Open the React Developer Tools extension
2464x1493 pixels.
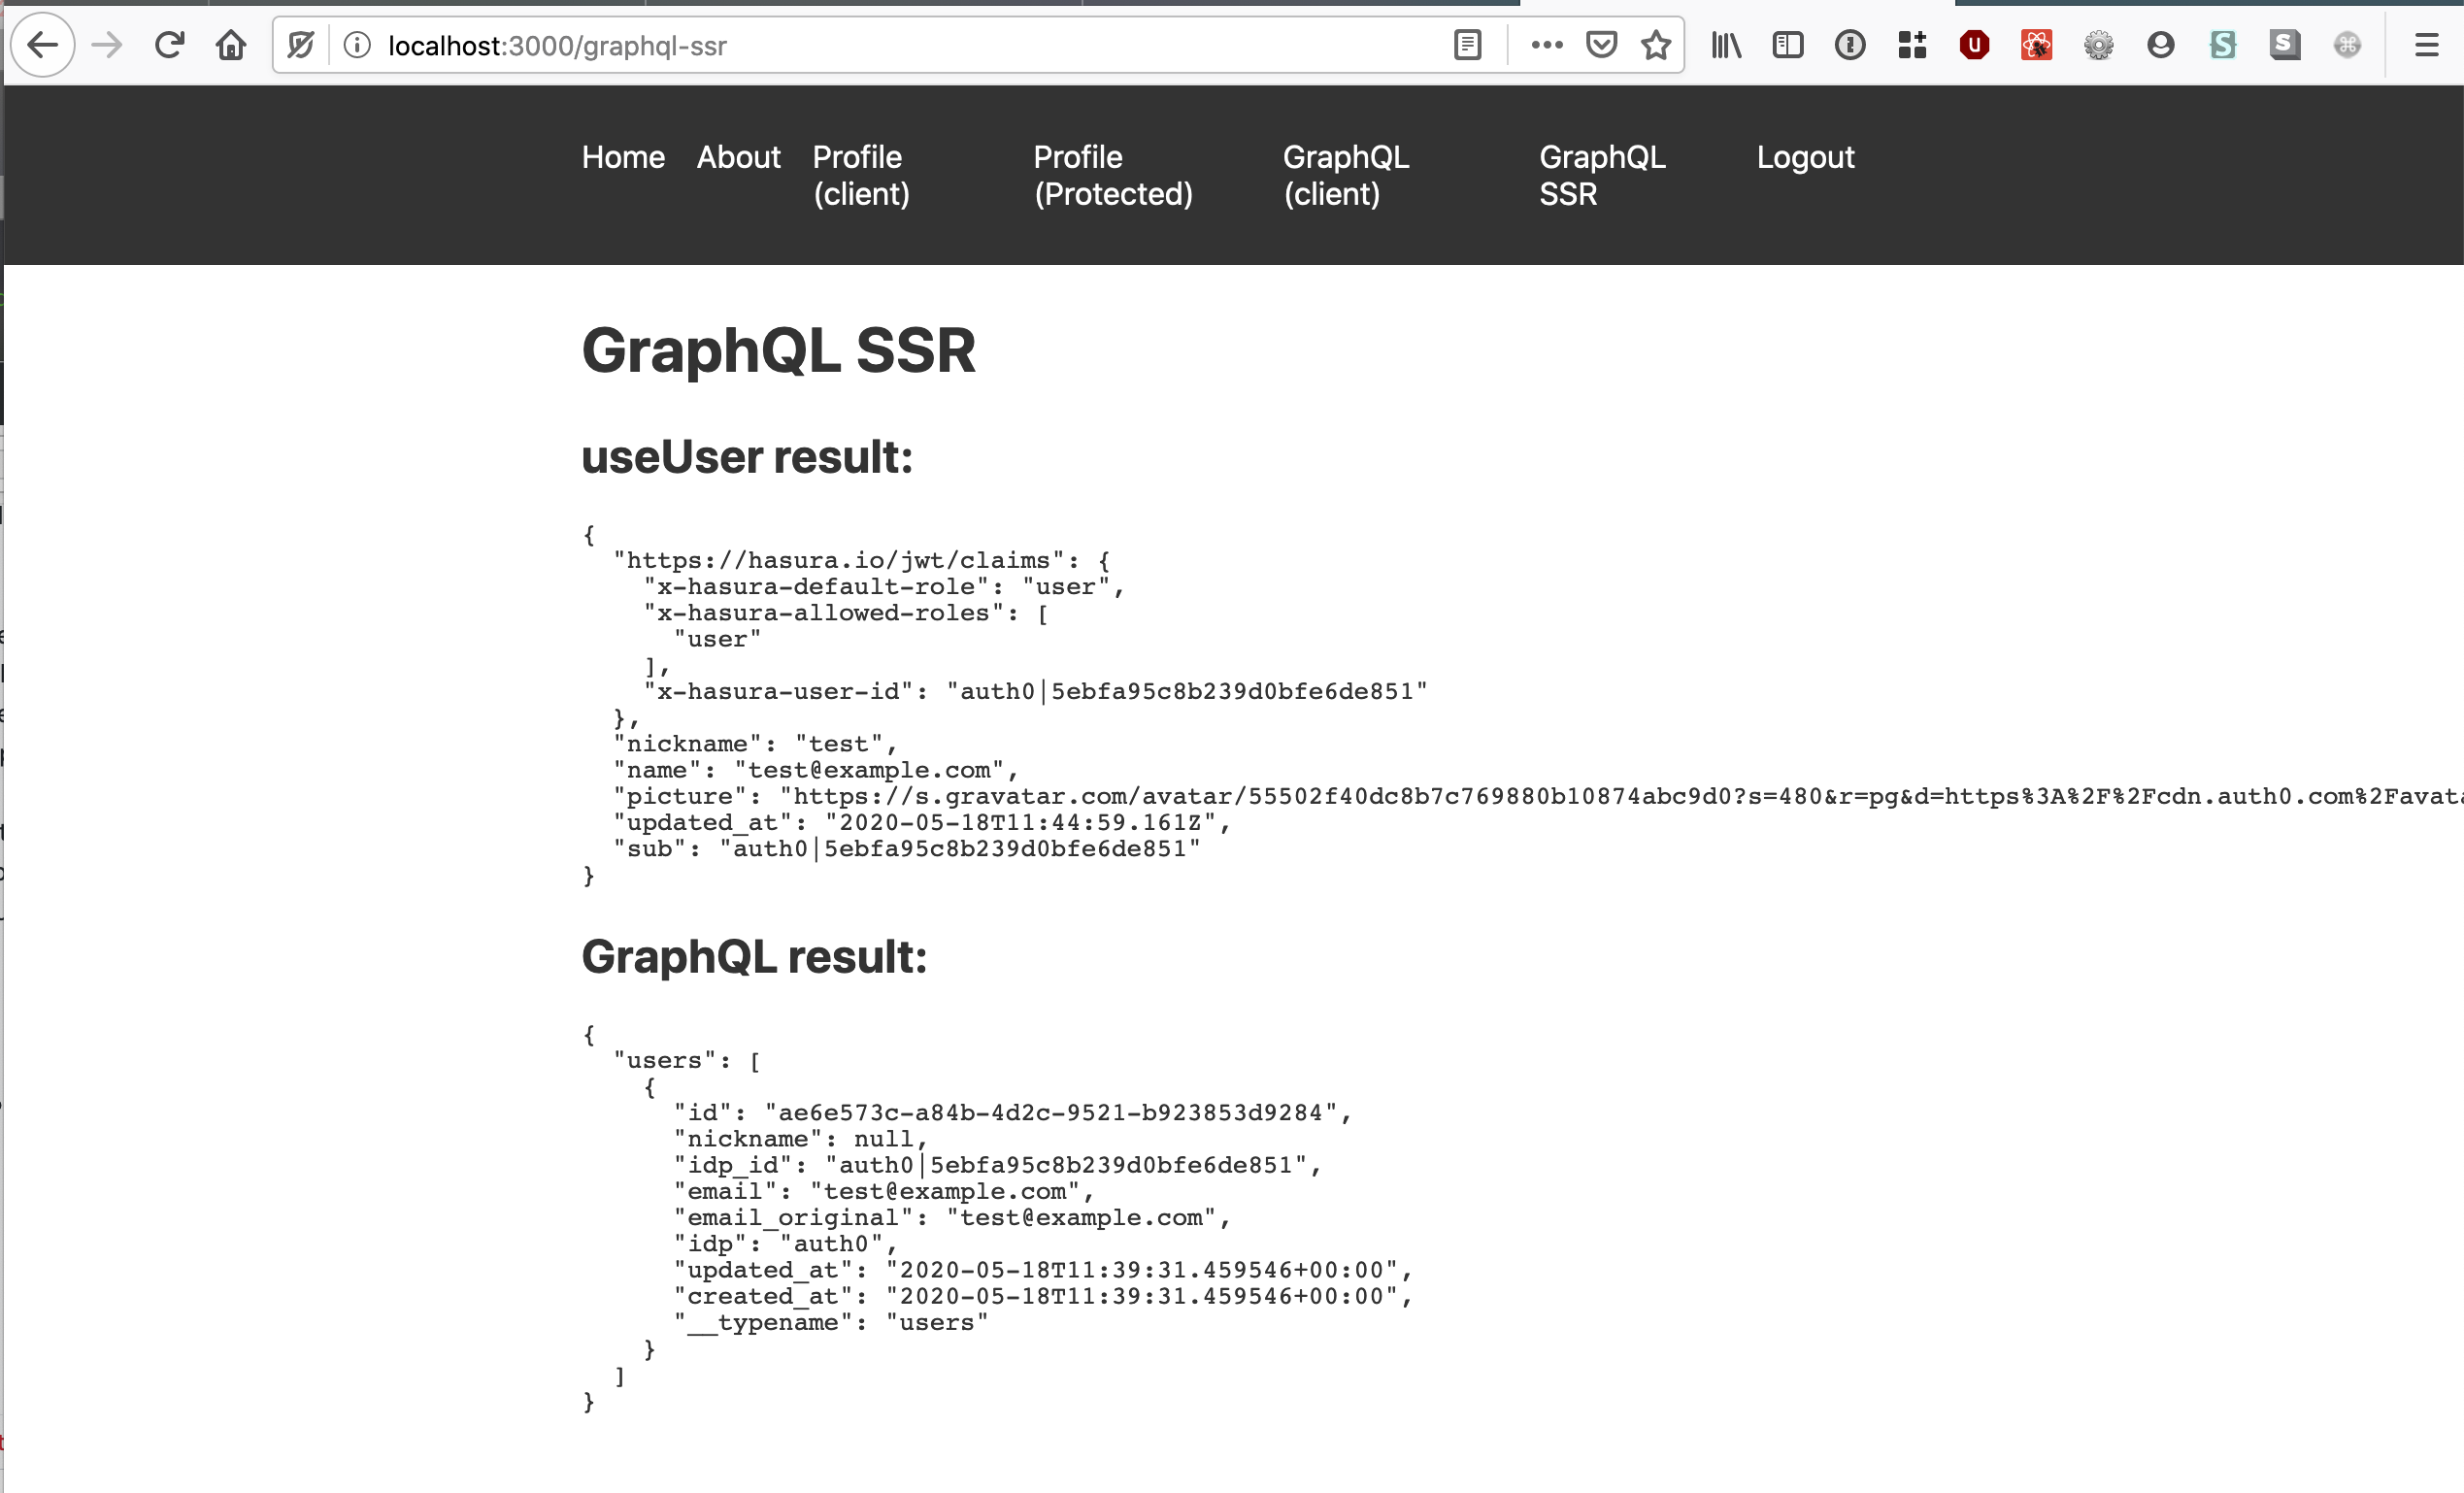[x=2036, y=45]
